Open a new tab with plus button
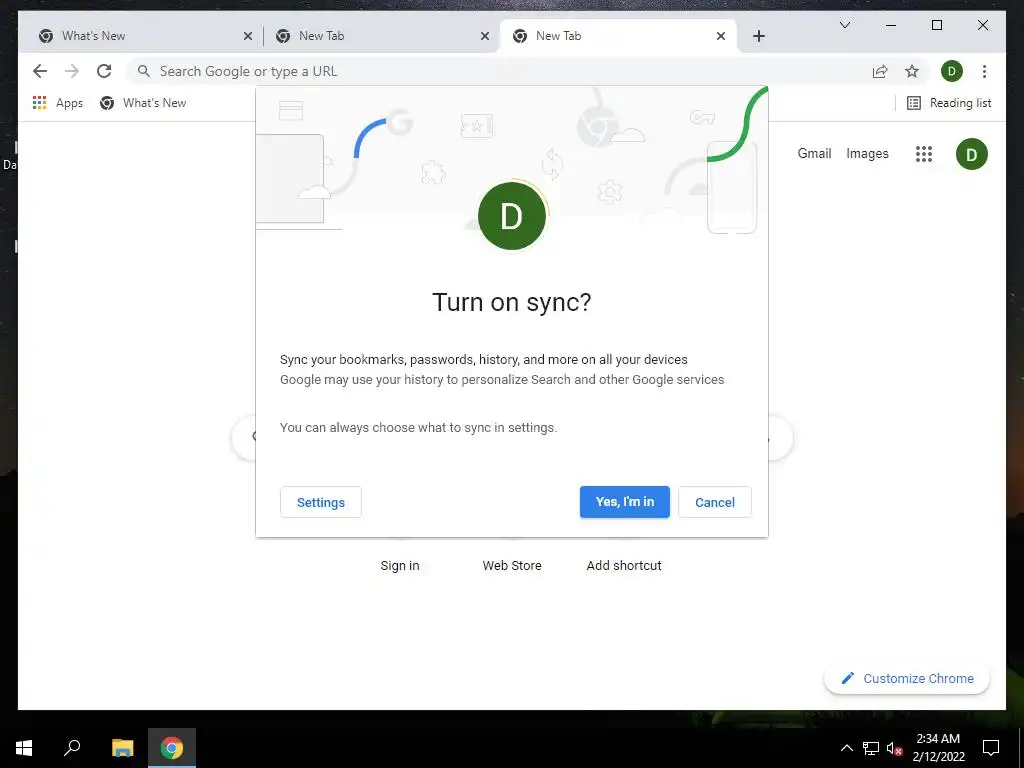The width and height of the screenshot is (1024, 768). (x=759, y=36)
